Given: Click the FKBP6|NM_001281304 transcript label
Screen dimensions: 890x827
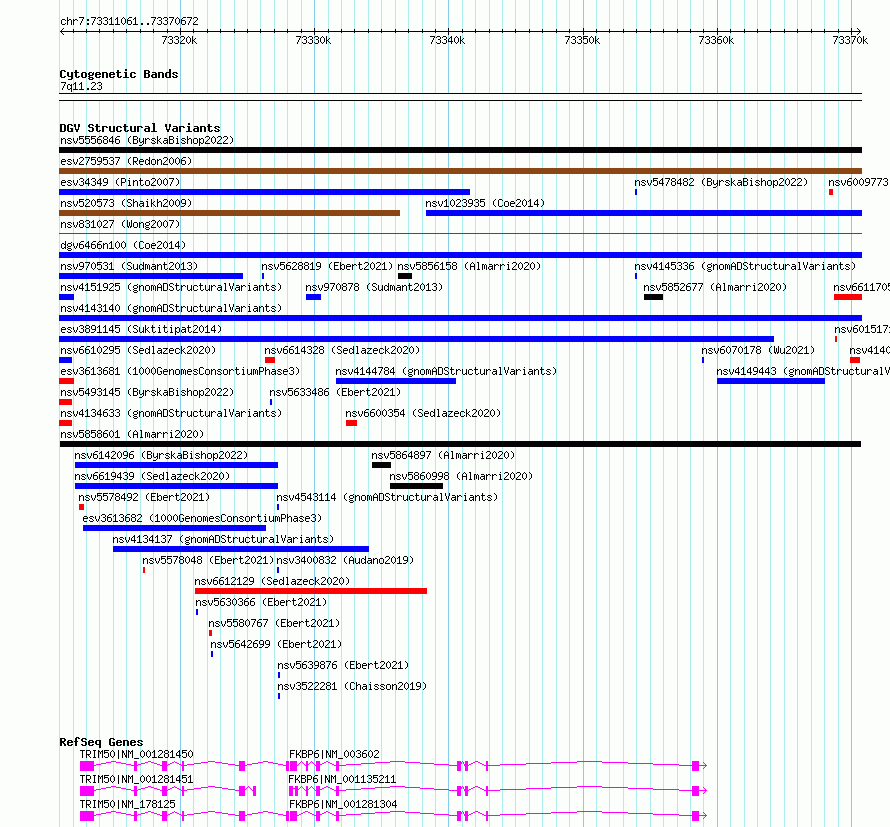Looking at the screenshot, I should tap(343, 804).
